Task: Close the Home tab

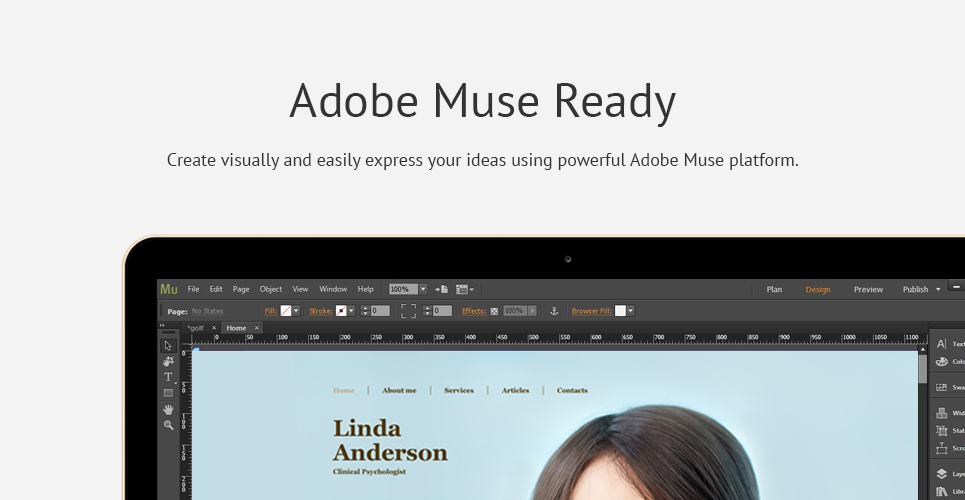Action: pos(257,328)
